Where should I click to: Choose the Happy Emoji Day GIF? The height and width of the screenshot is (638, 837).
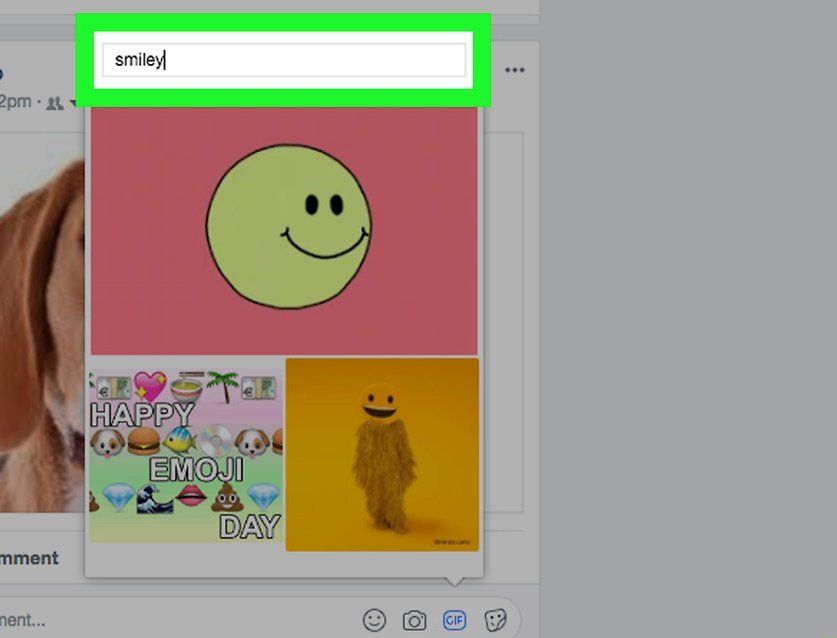(x=186, y=455)
